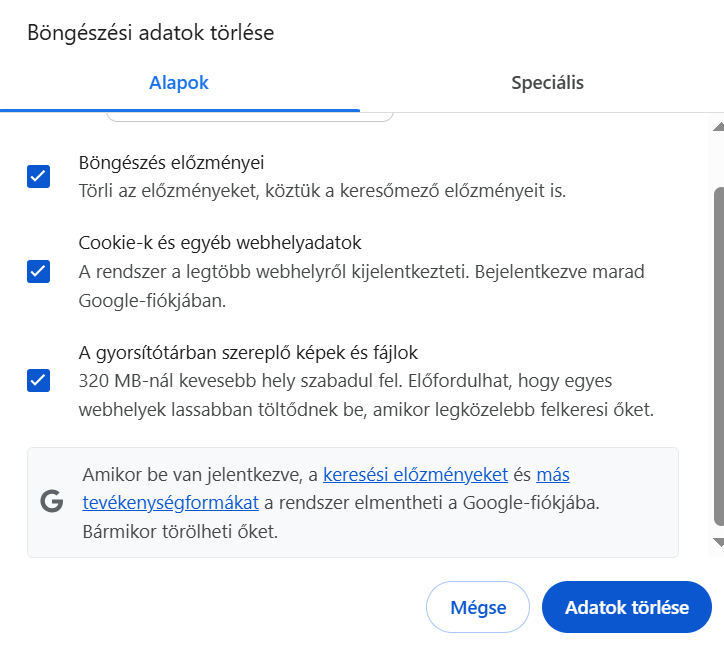Image resolution: width=724 pixels, height=650 pixels.
Task: Click the Böngészési adatok törlése dialog title
Action: (x=150, y=33)
